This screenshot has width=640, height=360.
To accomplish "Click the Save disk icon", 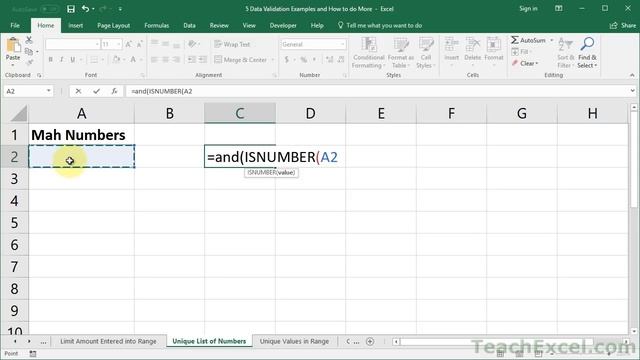I will coord(71,9).
